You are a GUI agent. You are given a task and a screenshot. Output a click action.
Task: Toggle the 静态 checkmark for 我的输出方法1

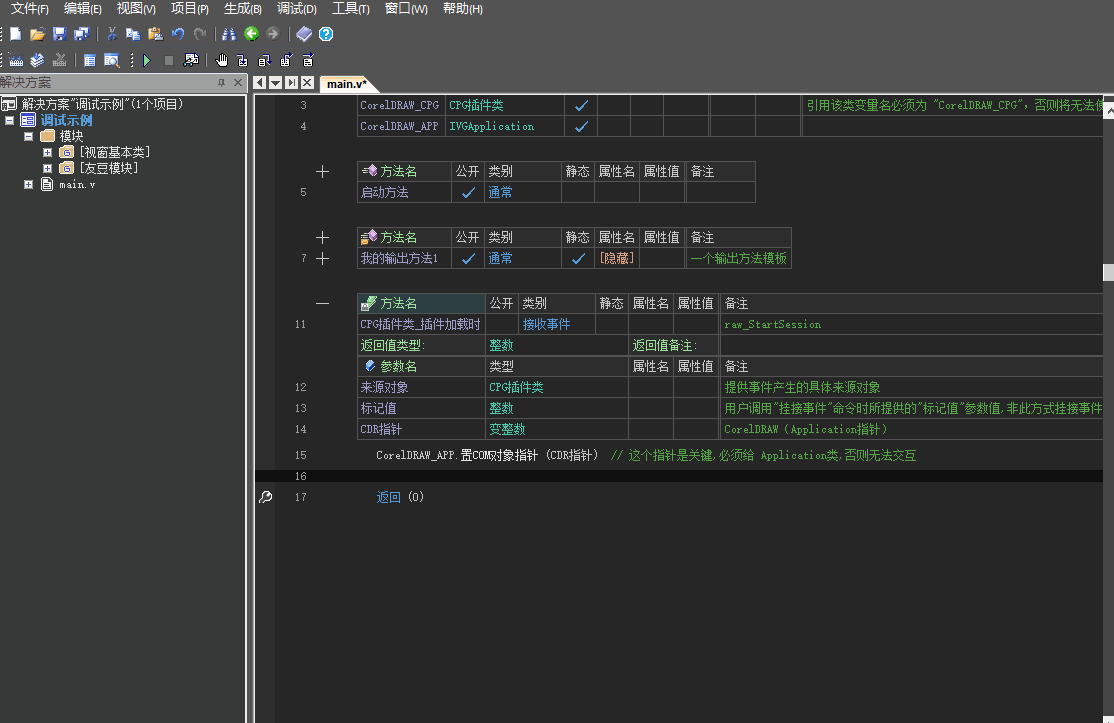coord(578,258)
